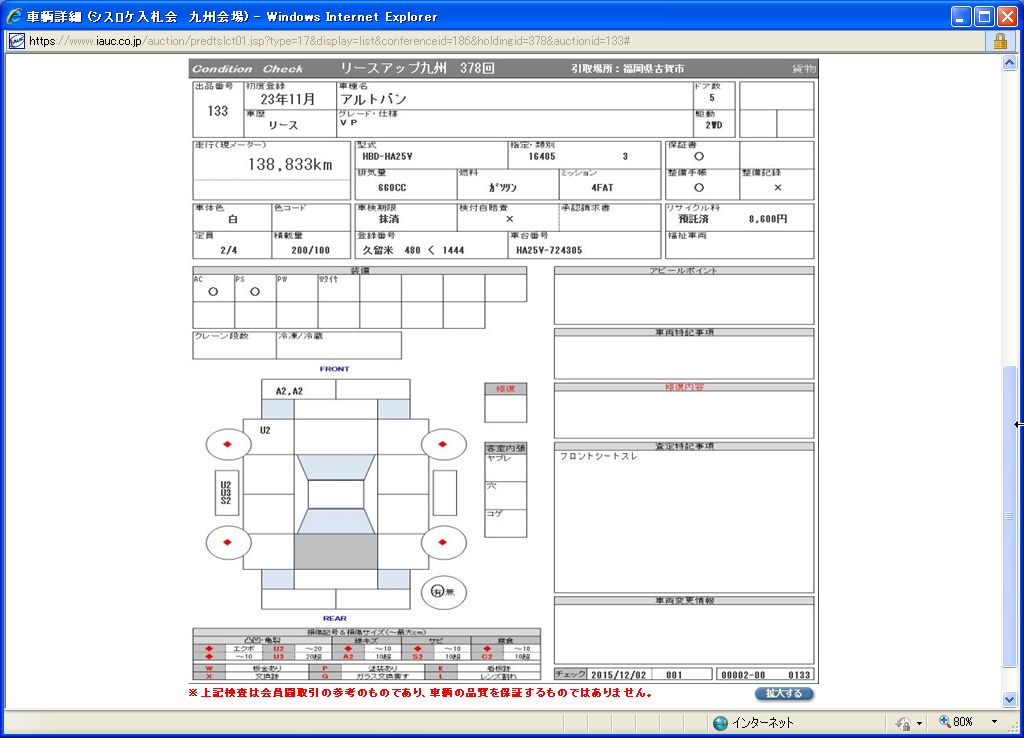Click the front-right wheel red diamond marker
1024x738 pixels.
pyautogui.click(x=444, y=444)
